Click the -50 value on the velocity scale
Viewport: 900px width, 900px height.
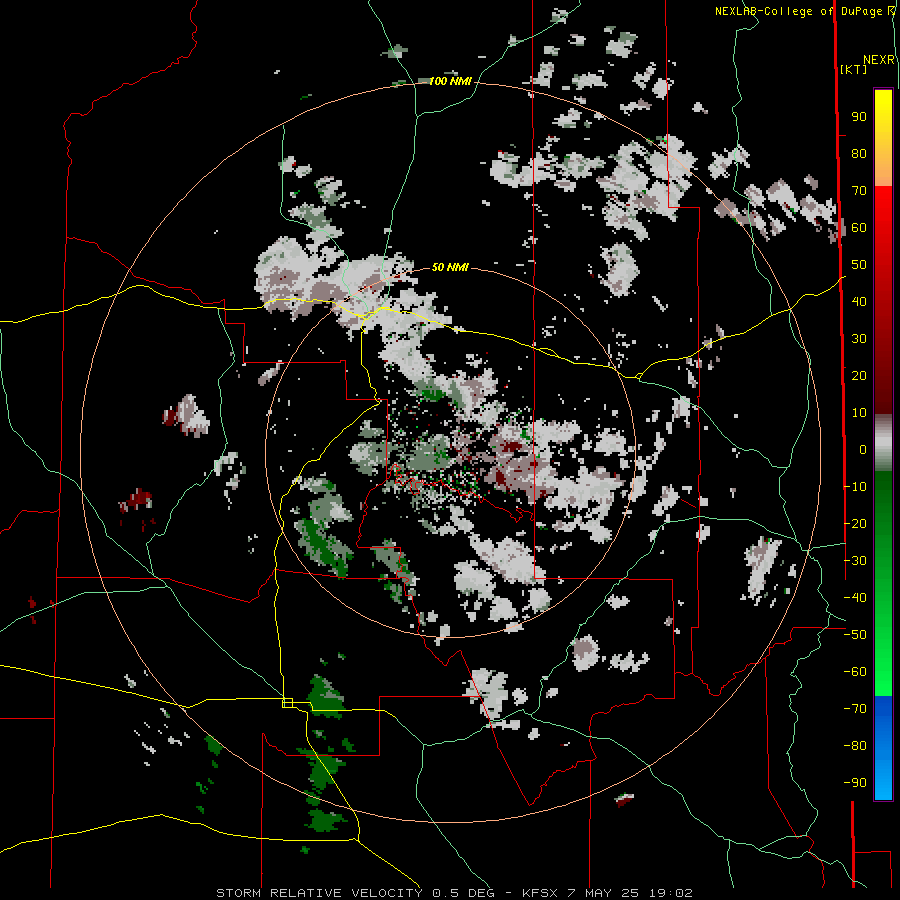coord(855,635)
